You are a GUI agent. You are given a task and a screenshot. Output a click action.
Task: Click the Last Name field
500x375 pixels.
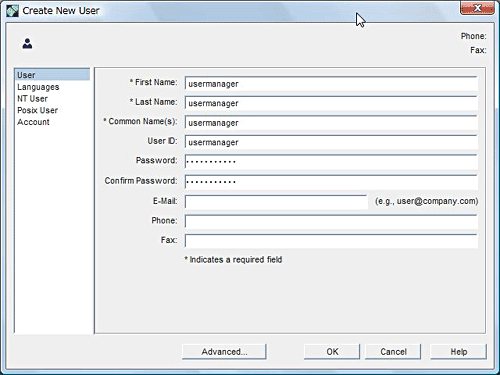tap(331, 103)
